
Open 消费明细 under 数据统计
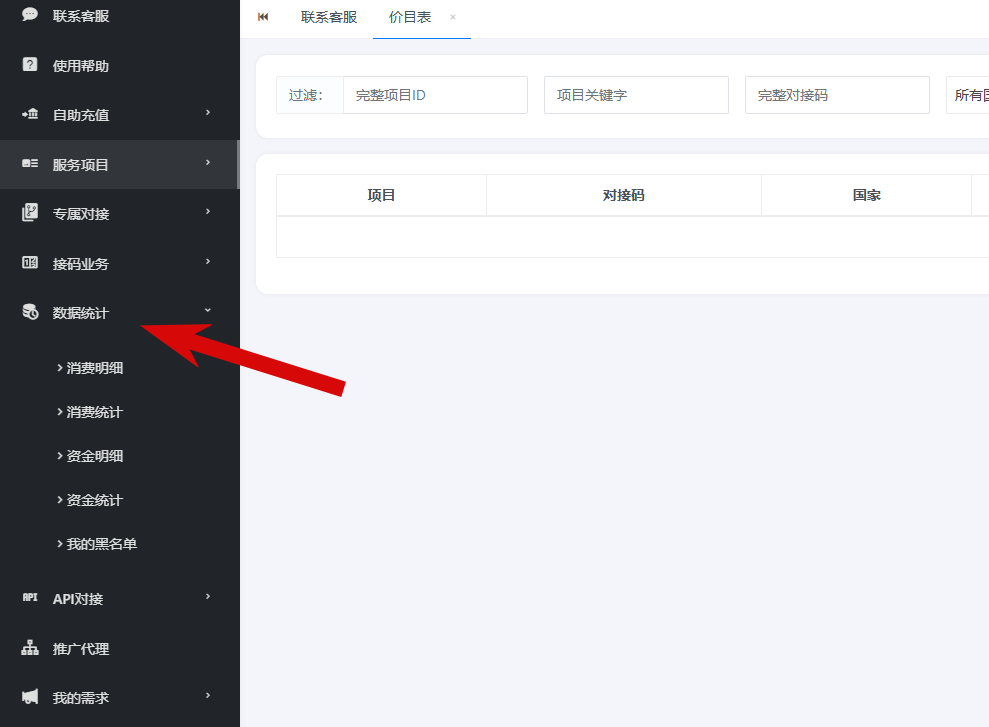[95, 368]
